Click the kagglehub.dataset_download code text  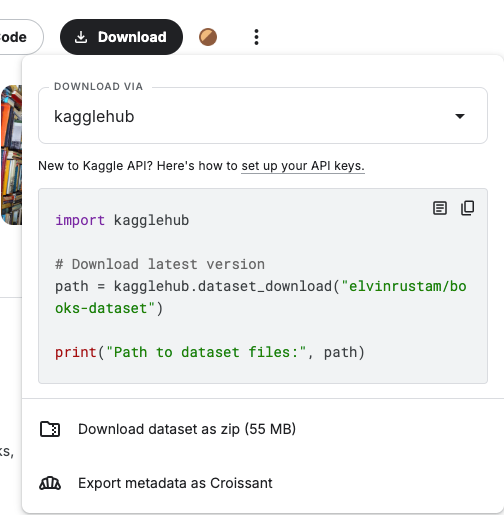(x=223, y=287)
